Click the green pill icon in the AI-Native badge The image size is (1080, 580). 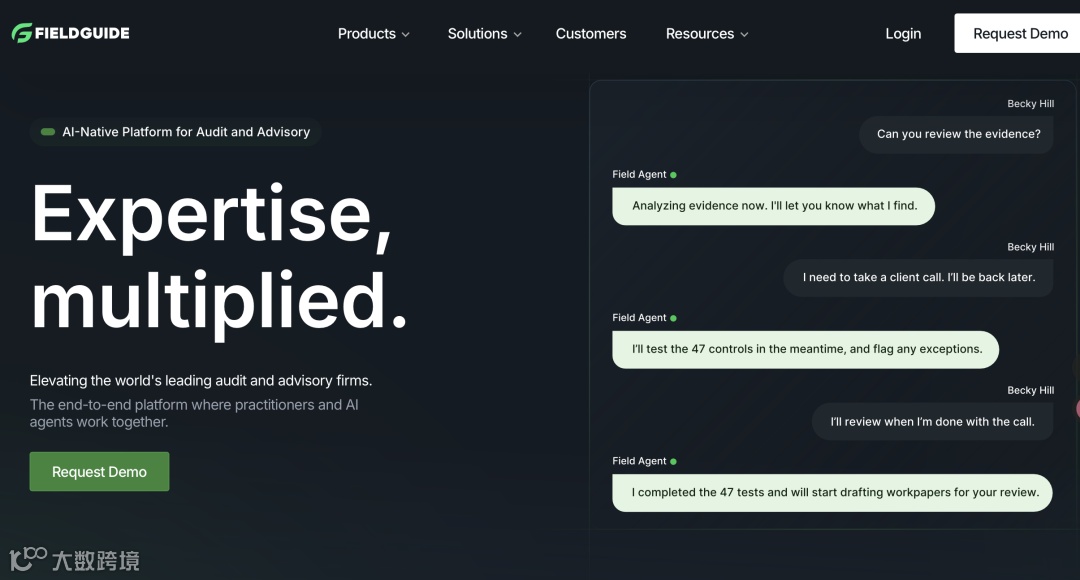48,132
